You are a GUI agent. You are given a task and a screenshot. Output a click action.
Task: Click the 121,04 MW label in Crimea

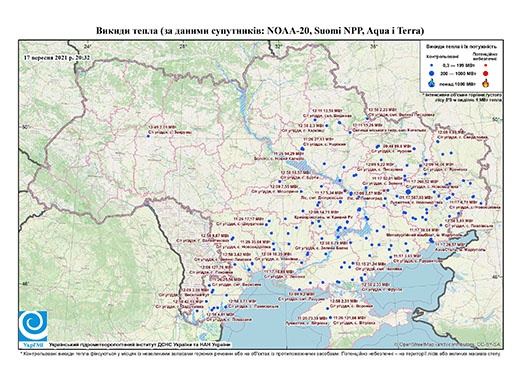(x=349, y=318)
